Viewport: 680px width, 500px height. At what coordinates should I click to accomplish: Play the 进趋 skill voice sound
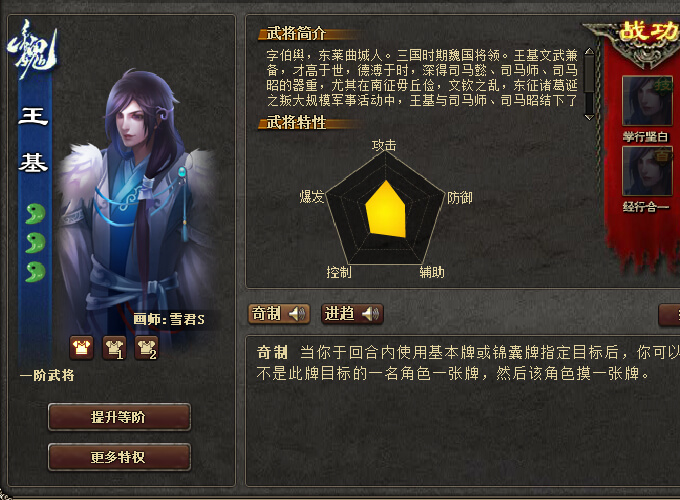click(371, 313)
